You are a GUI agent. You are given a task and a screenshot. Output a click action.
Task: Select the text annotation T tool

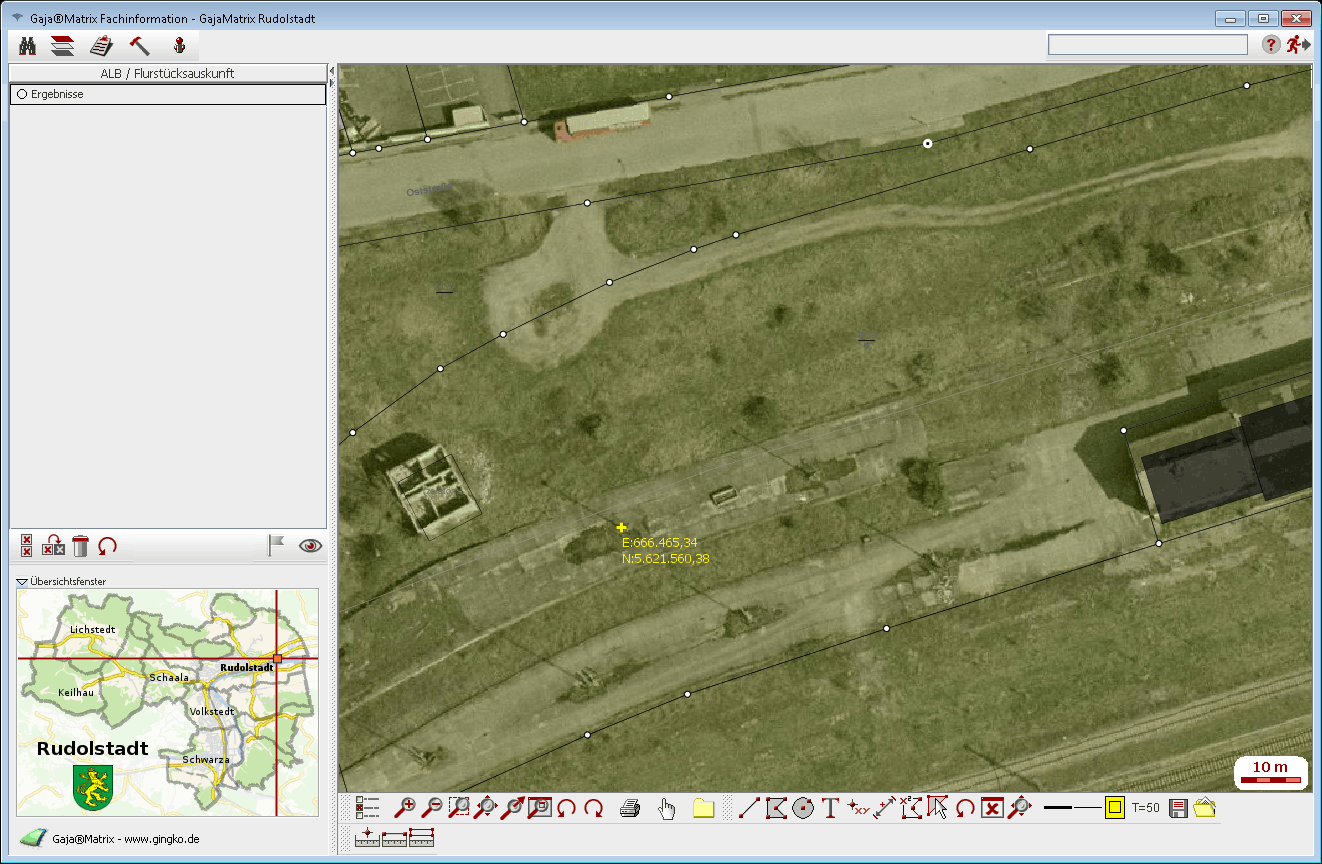coord(830,808)
